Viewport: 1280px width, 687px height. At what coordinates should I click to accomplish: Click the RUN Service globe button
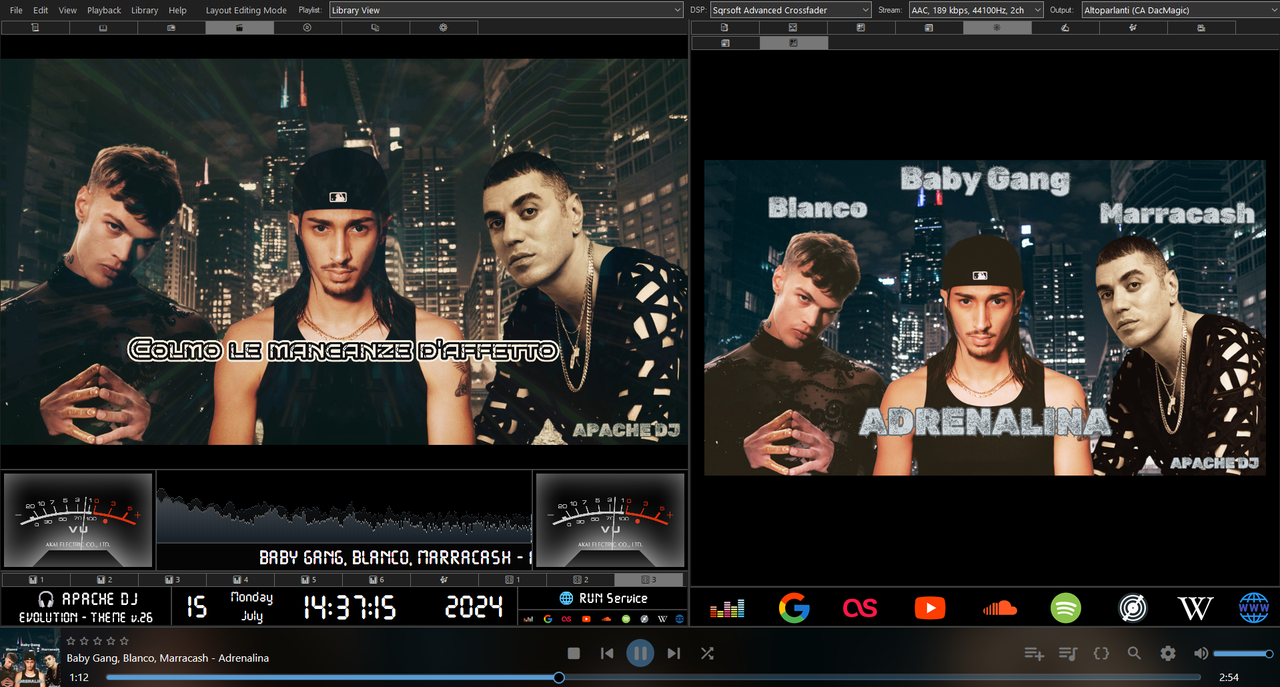(x=603, y=598)
